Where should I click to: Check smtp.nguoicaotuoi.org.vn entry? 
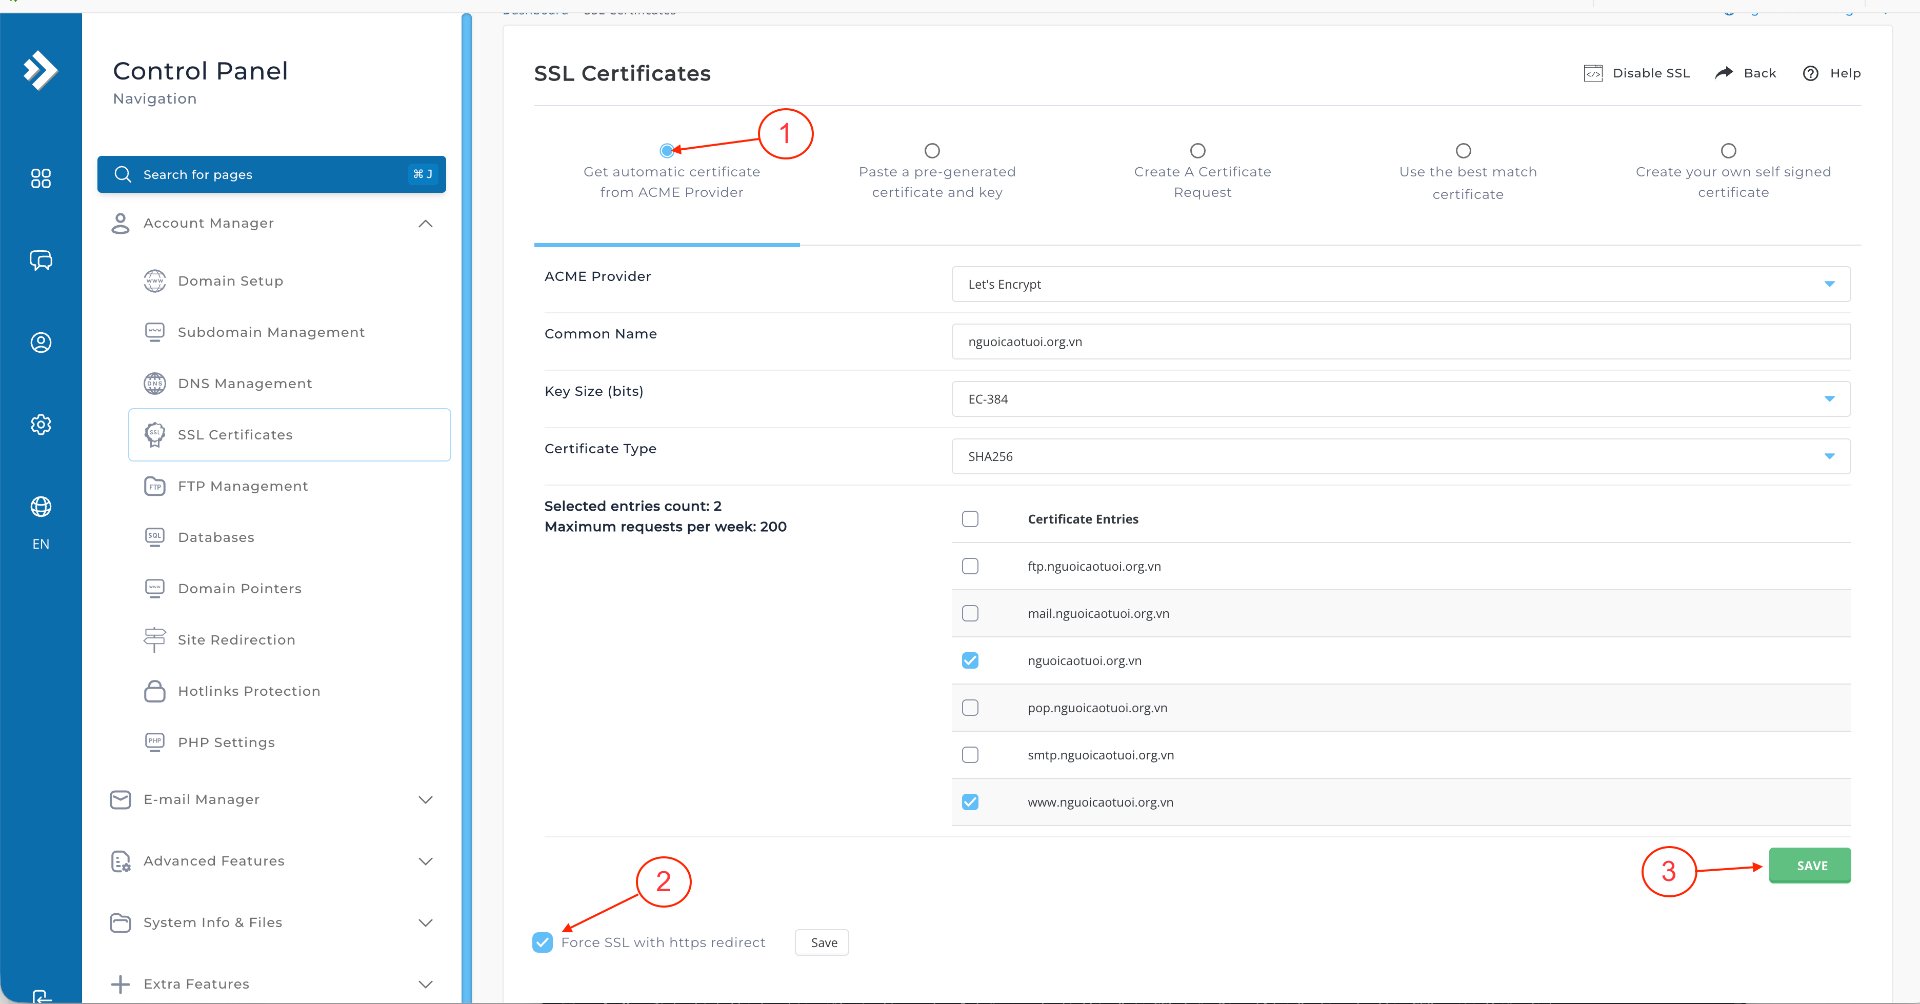click(970, 755)
